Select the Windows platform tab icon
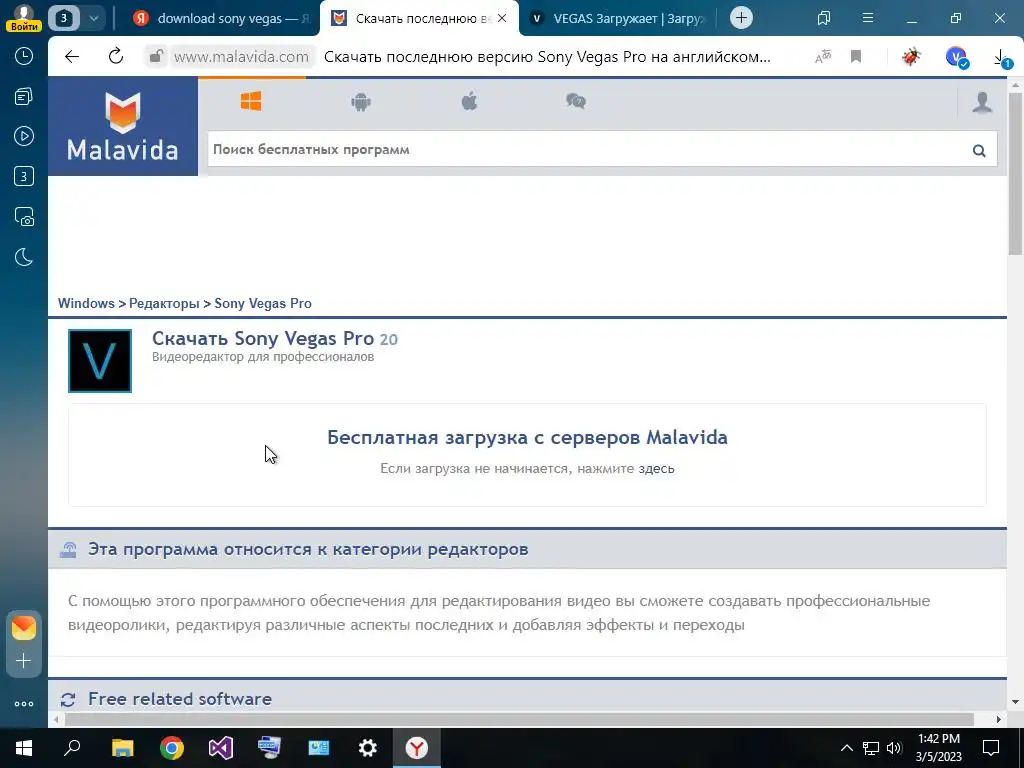1024x768 pixels. [x=251, y=101]
